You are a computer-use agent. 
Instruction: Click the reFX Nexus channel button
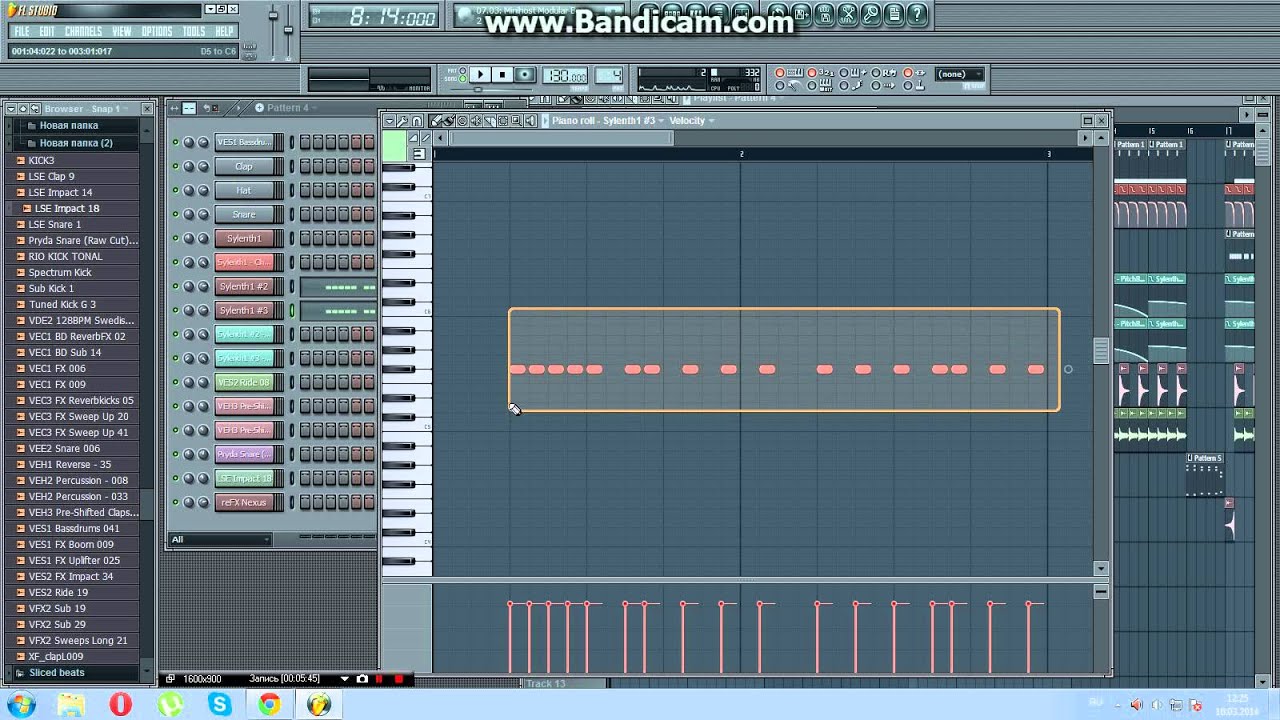pyautogui.click(x=244, y=503)
